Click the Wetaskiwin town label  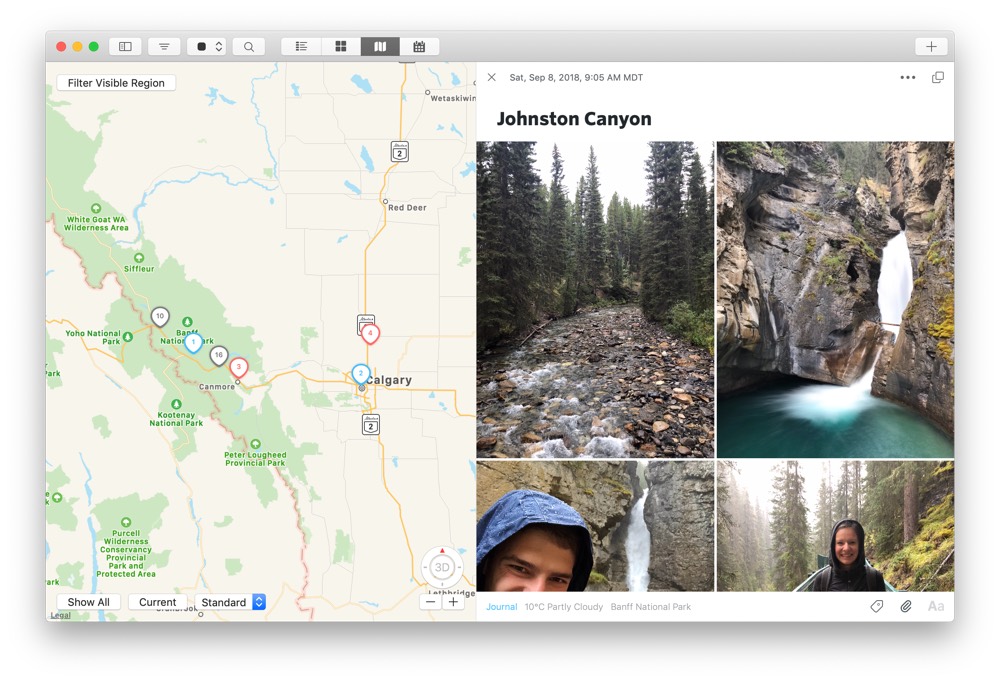click(453, 98)
